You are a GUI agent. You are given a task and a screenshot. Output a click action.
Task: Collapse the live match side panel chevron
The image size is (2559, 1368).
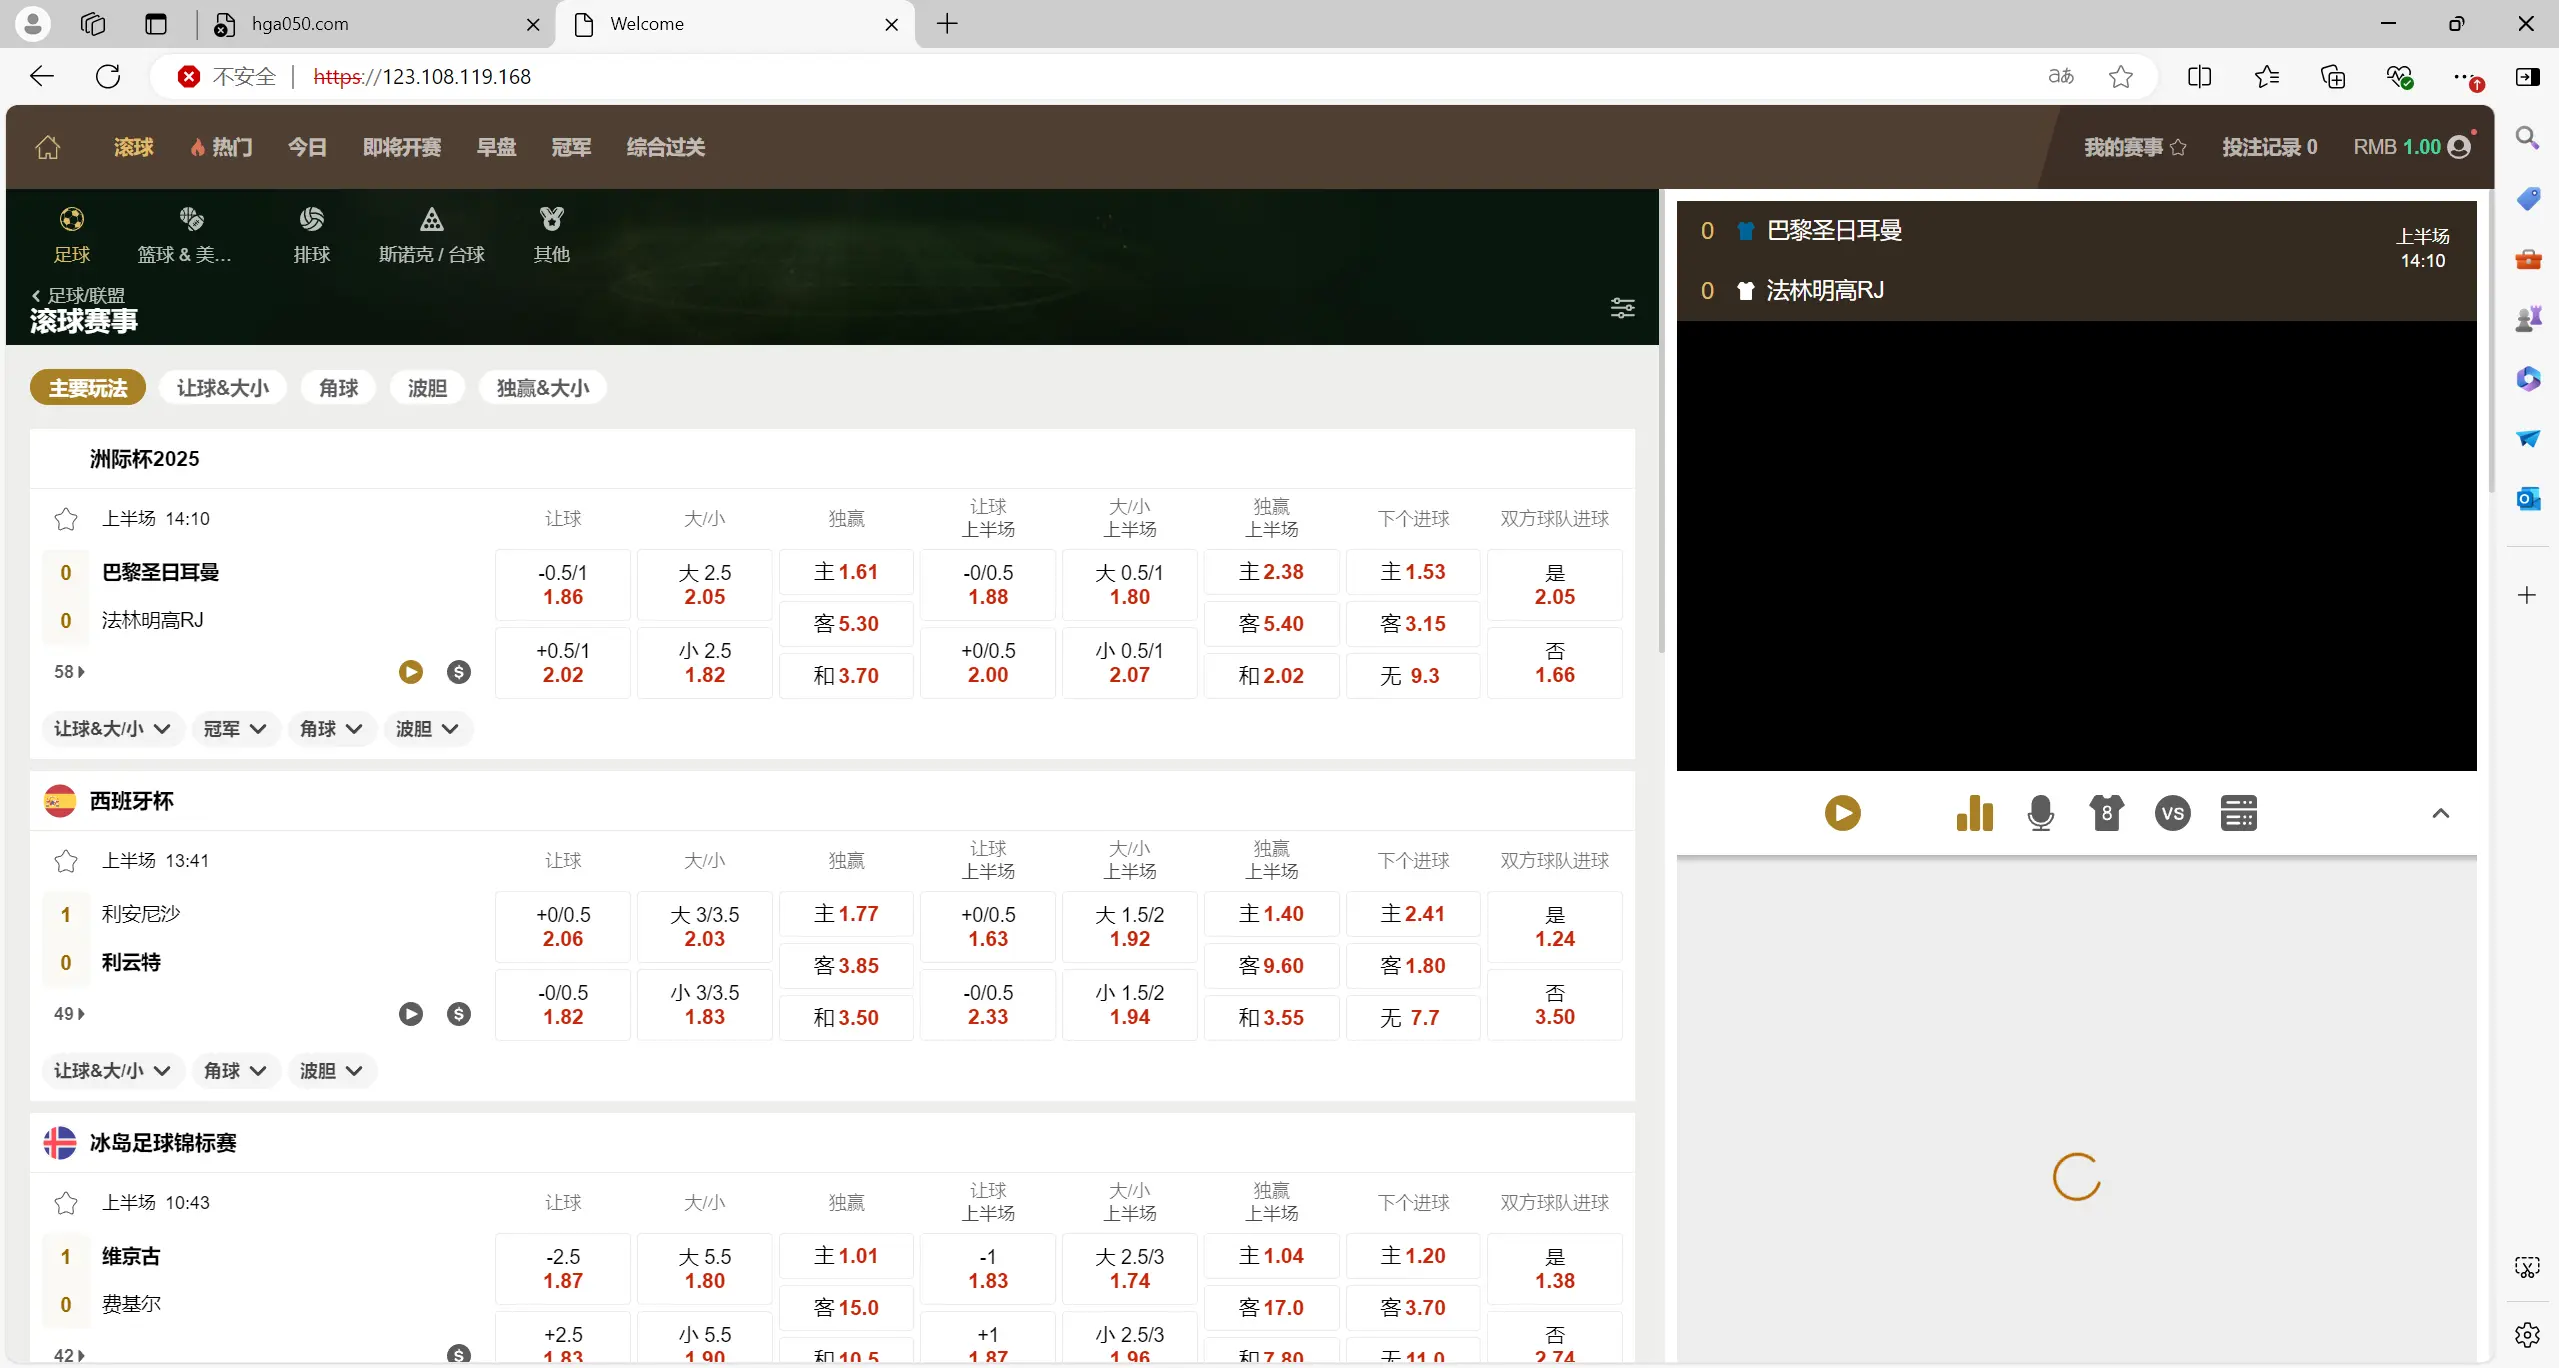pyautogui.click(x=2440, y=813)
